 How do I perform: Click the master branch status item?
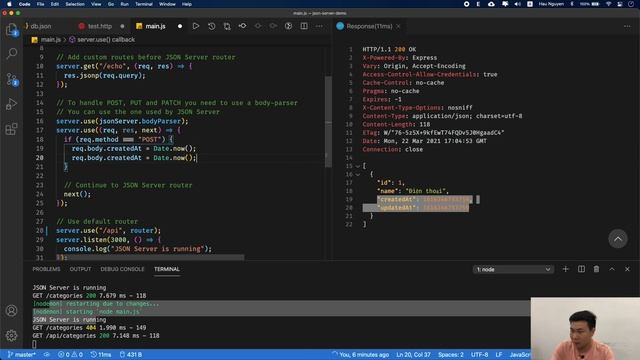pos(22,354)
